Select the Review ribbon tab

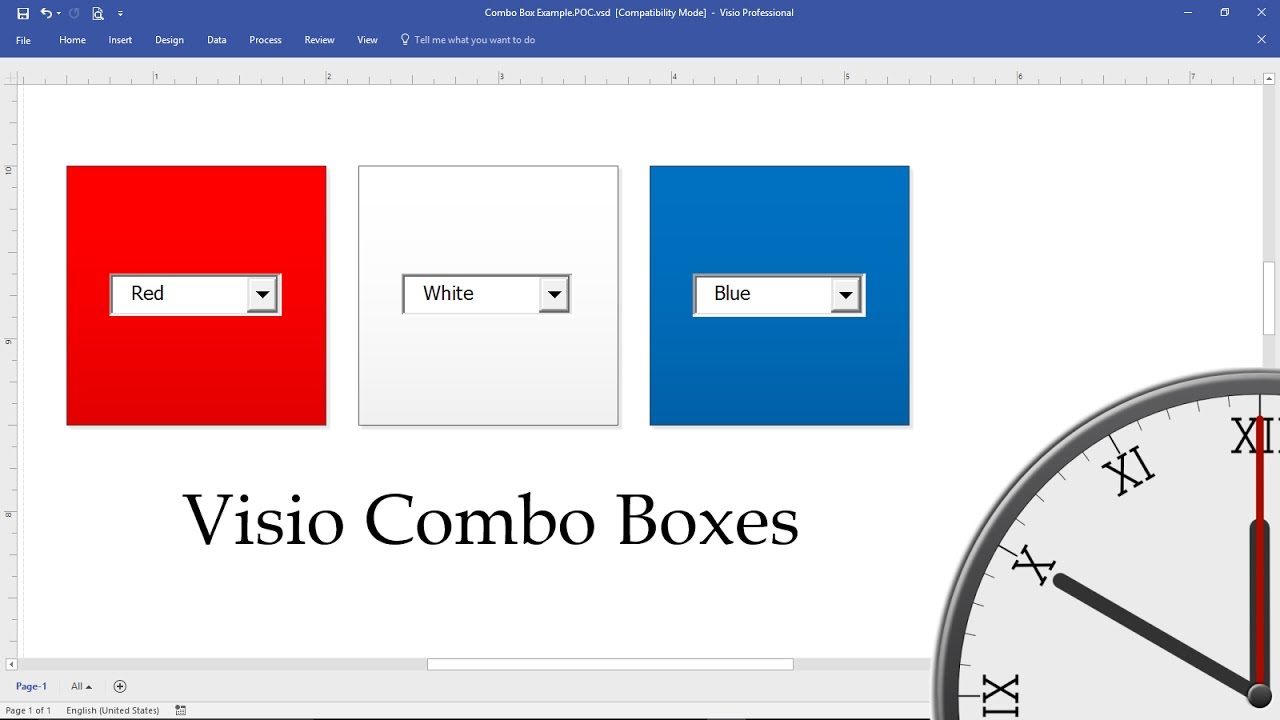(319, 40)
